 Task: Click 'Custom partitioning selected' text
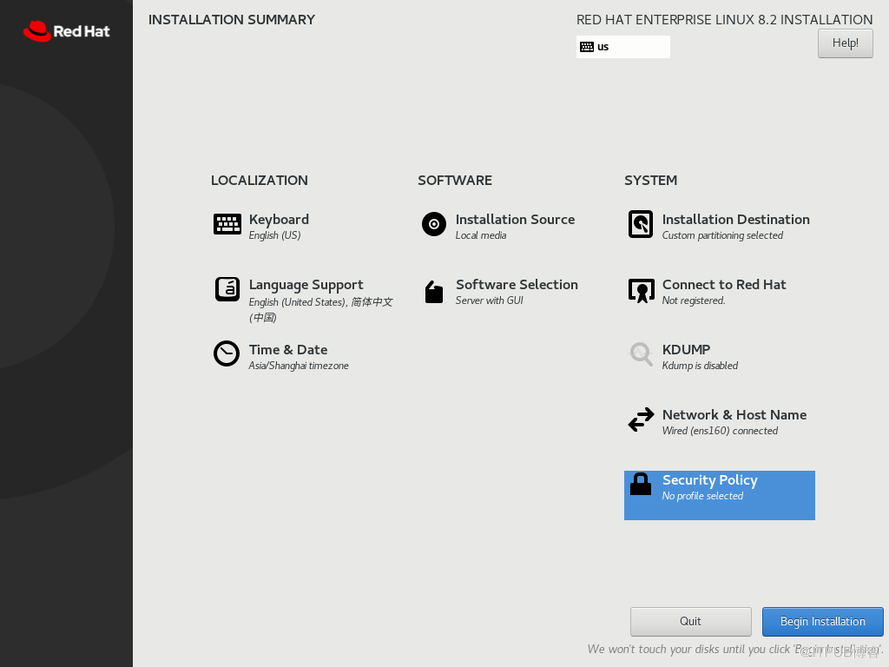722,235
